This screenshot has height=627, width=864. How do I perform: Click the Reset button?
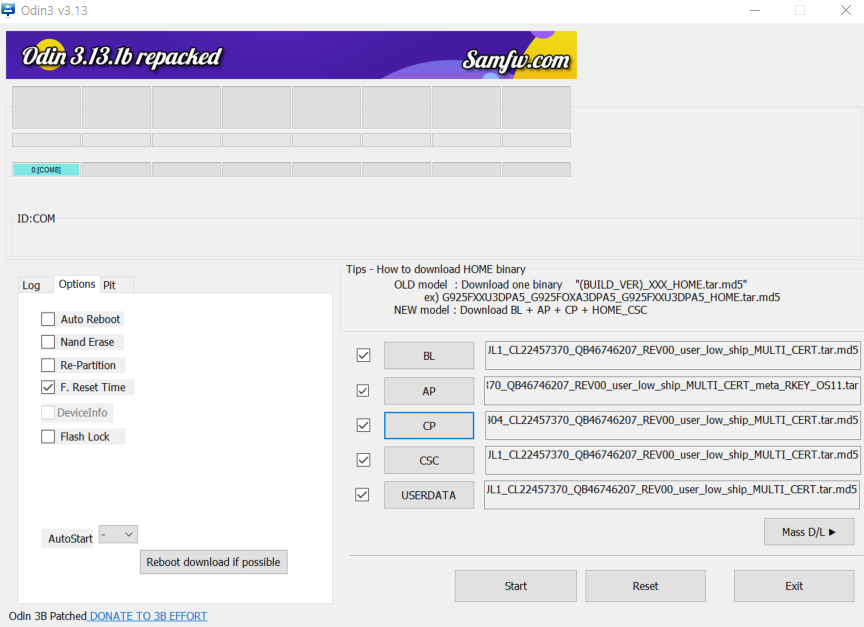click(x=645, y=586)
